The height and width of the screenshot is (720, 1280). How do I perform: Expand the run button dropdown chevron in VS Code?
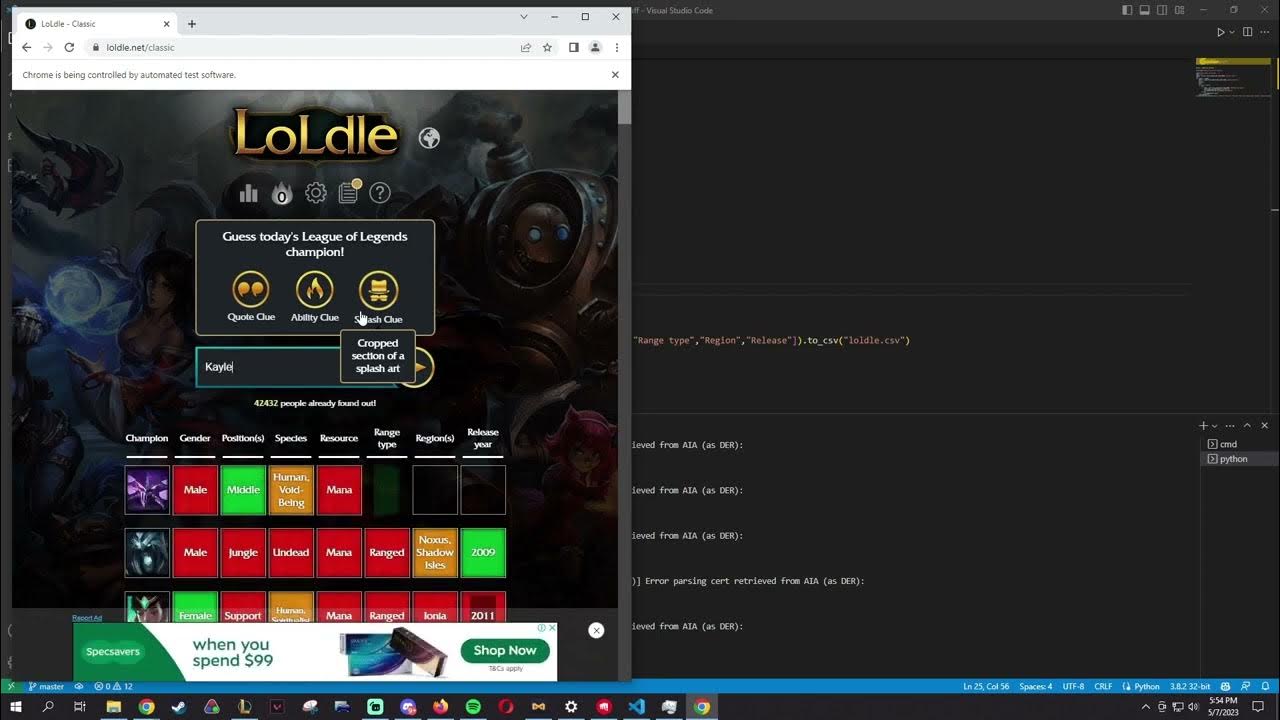click(1231, 33)
